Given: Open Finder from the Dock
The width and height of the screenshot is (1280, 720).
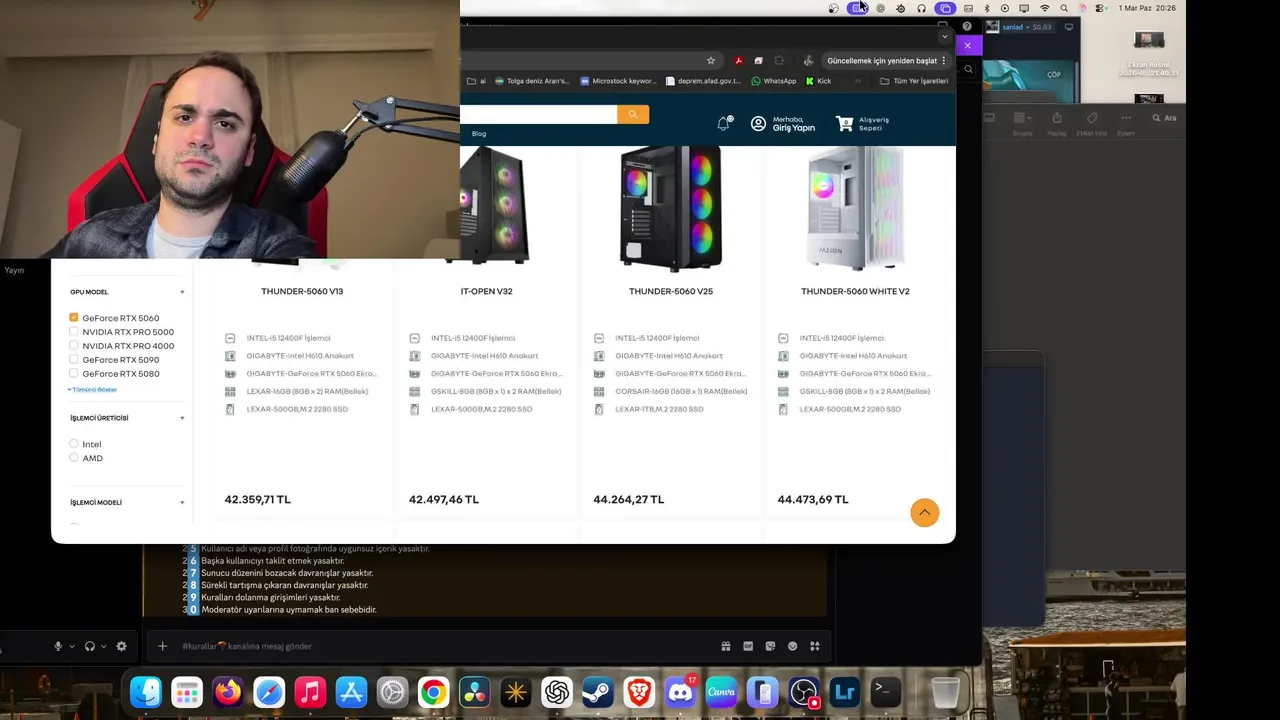Looking at the screenshot, I should point(146,692).
